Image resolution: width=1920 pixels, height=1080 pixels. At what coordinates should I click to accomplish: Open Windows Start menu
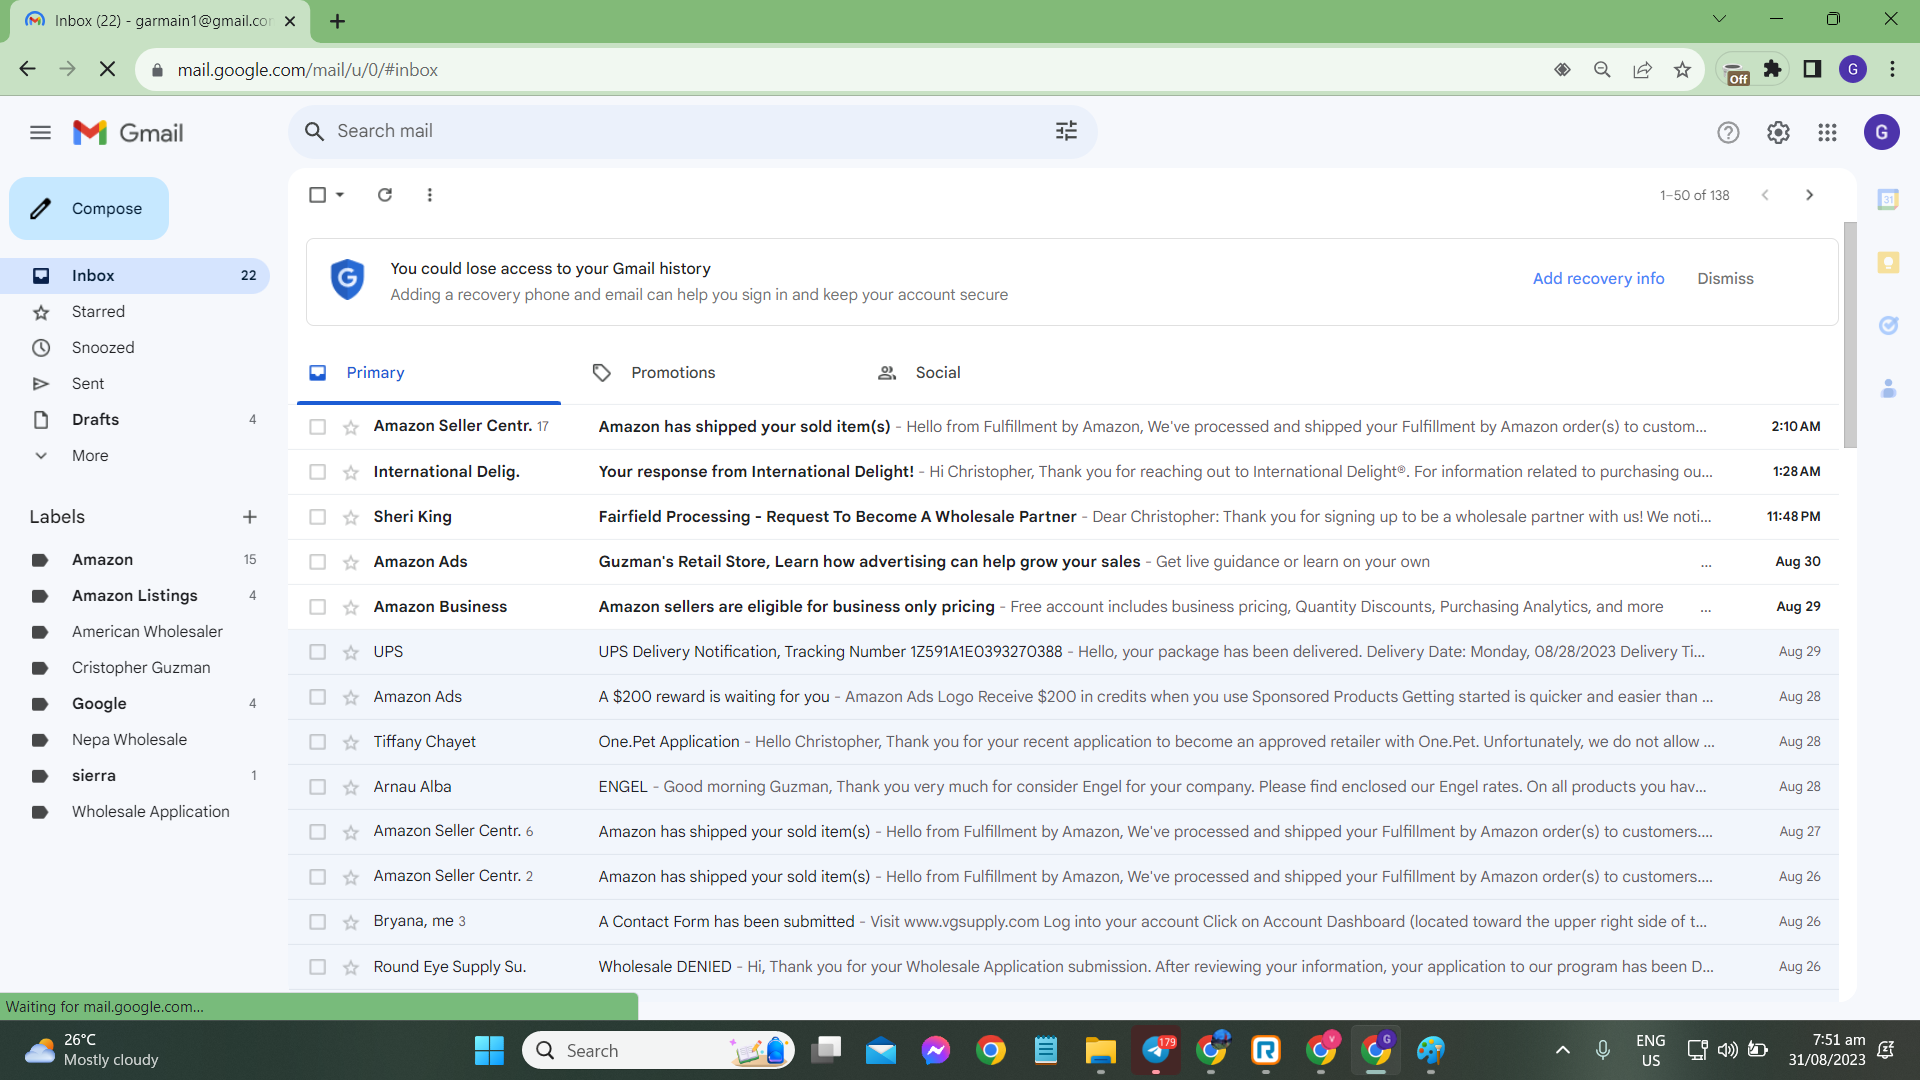[489, 1050]
